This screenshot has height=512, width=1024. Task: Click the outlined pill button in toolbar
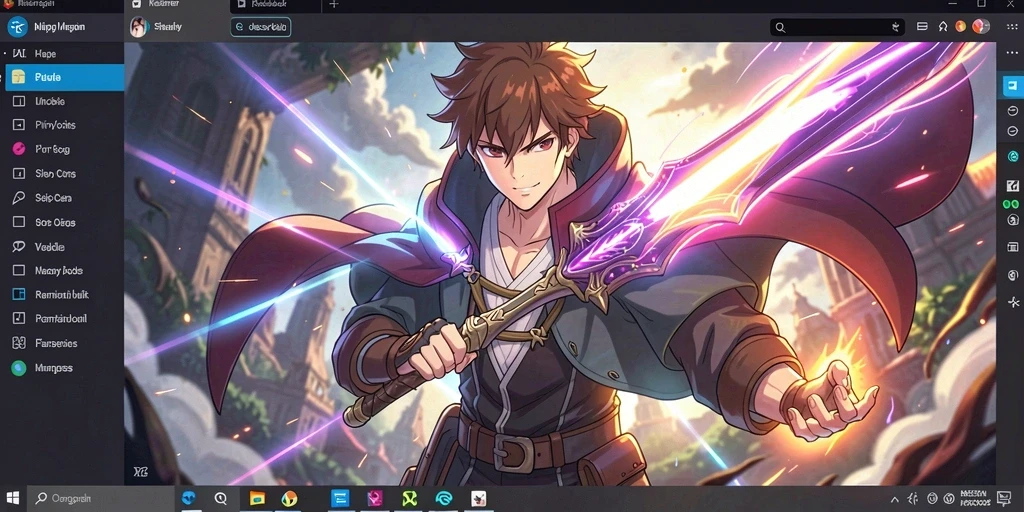point(261,27)
